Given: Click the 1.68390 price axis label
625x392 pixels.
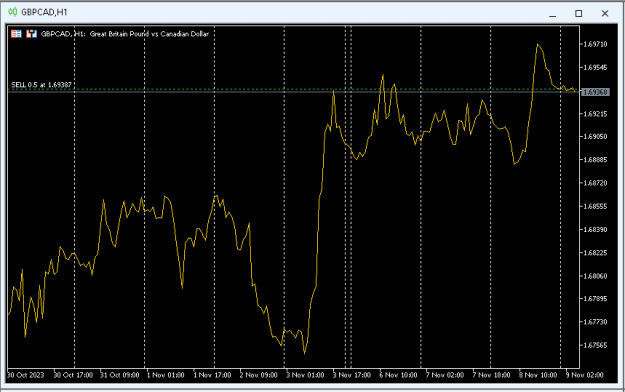Looking at the screenshot, I should click(x=596, y=229).
